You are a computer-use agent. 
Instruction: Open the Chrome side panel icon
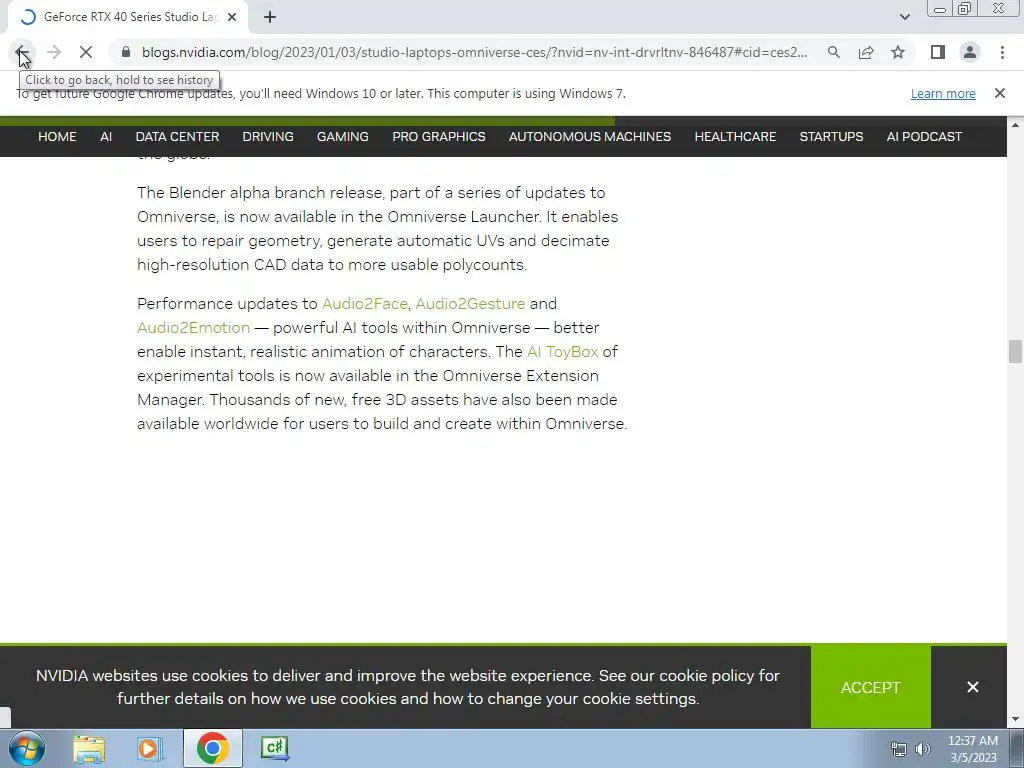pyautogui.click(x=938, y=52)
